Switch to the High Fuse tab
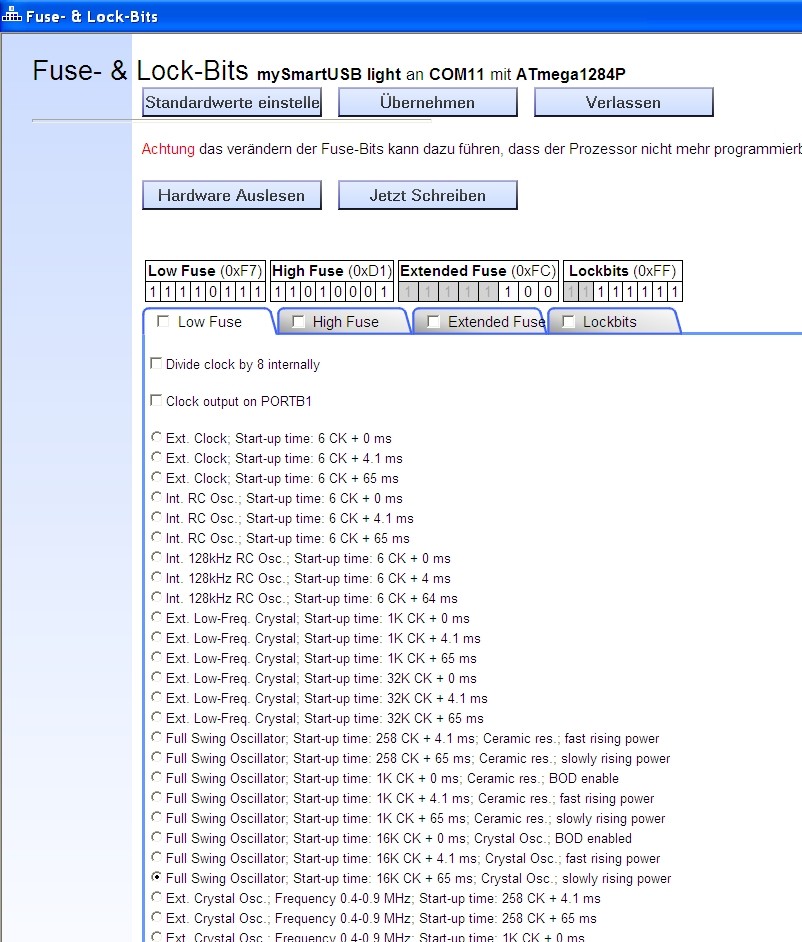Screen dimensions: 802x942 pos(345,322)
